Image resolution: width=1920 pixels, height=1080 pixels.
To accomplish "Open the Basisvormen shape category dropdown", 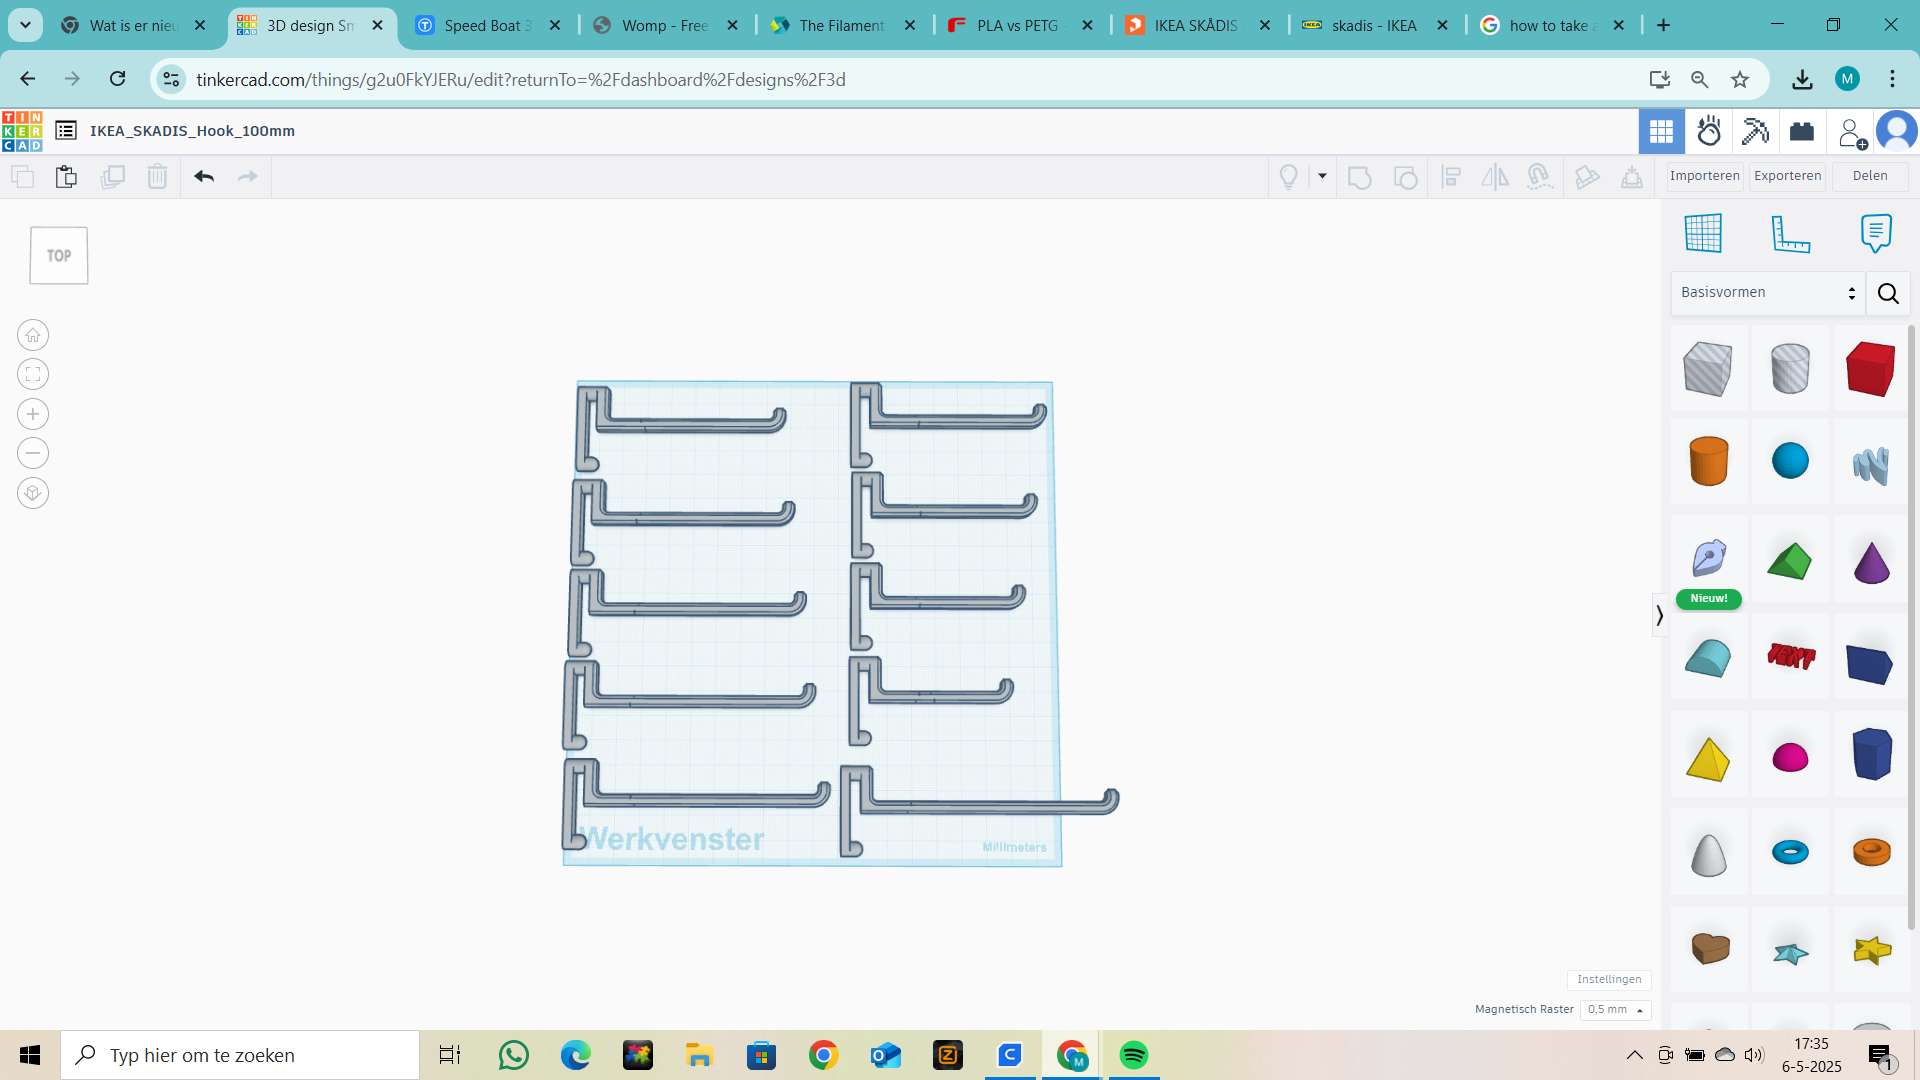I will pyautogui.click(x=1767, y=293).
